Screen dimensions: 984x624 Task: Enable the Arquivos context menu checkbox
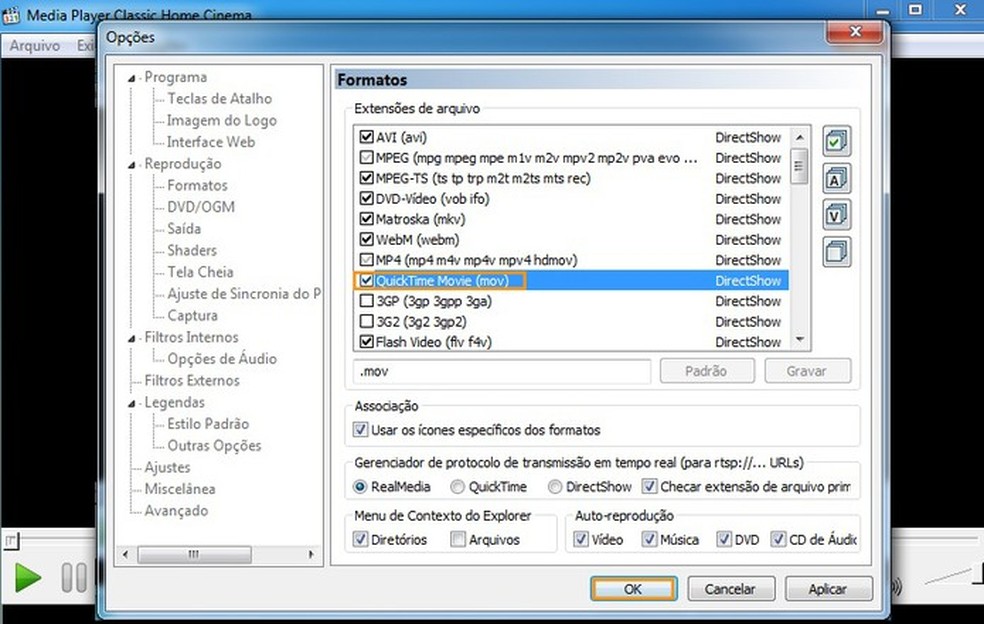[458, 539]
